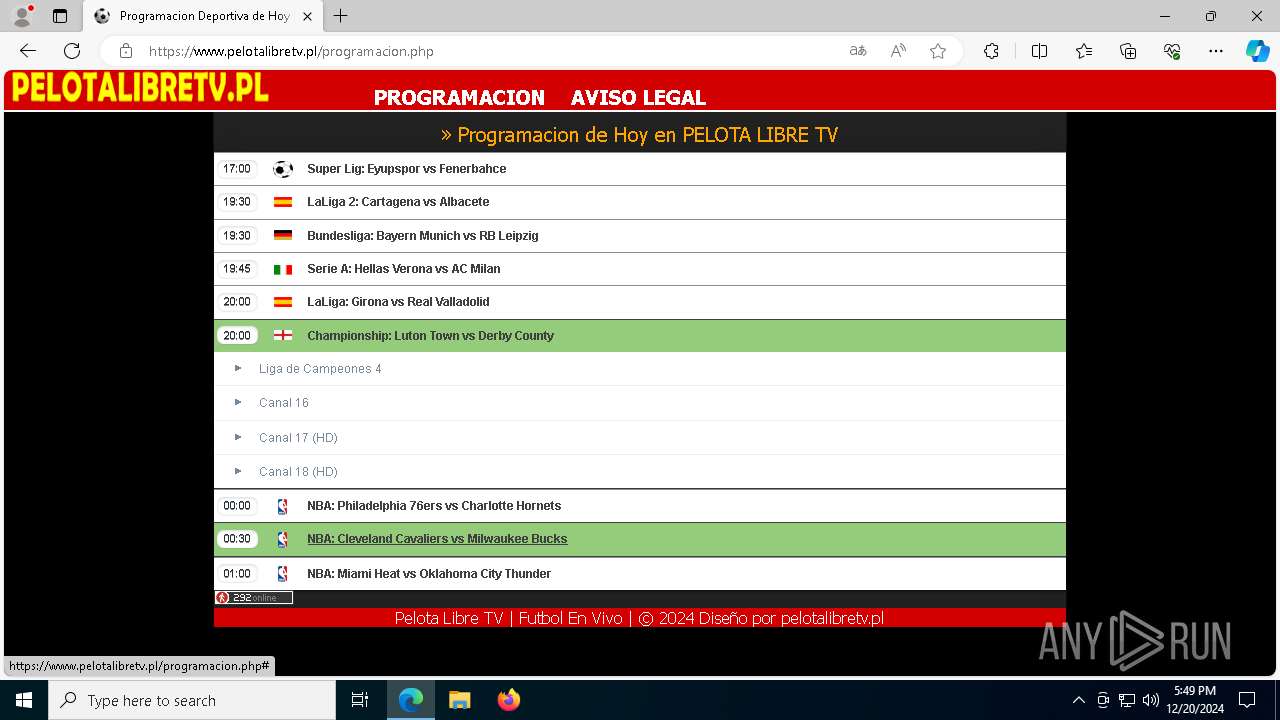This screenshot has height=720, width=1280.
Task: Click the taskbar search box
Action: point(192,700)
